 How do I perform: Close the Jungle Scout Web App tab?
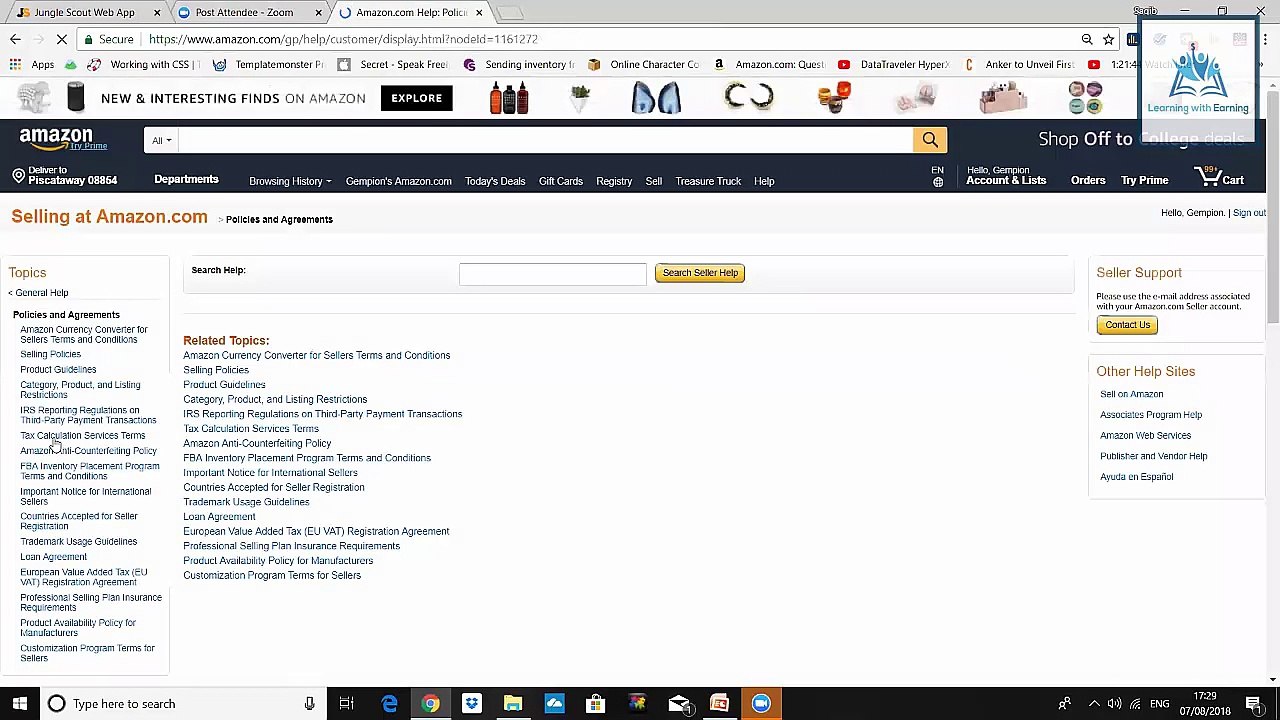157,12
